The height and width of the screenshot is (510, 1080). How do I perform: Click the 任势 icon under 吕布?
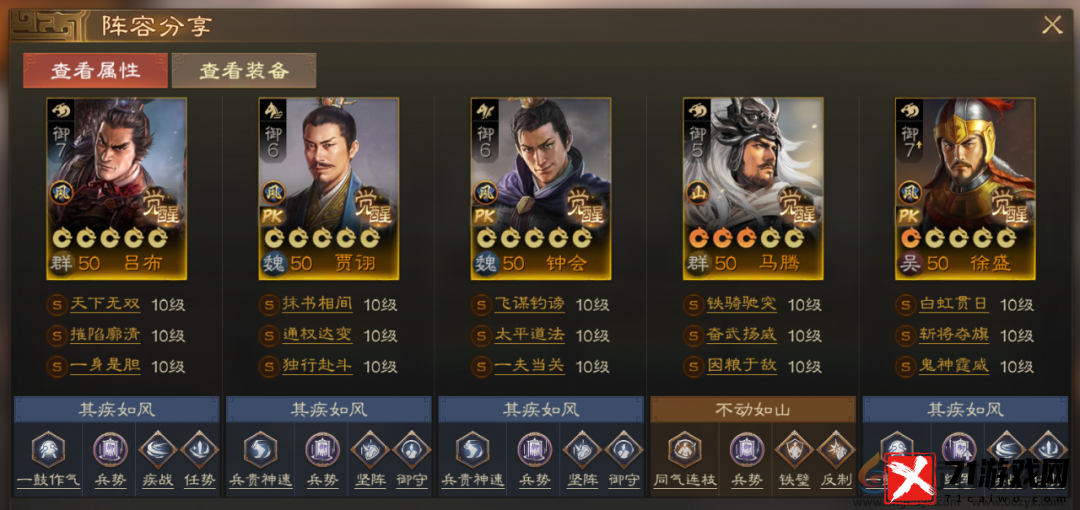(200, 449)
